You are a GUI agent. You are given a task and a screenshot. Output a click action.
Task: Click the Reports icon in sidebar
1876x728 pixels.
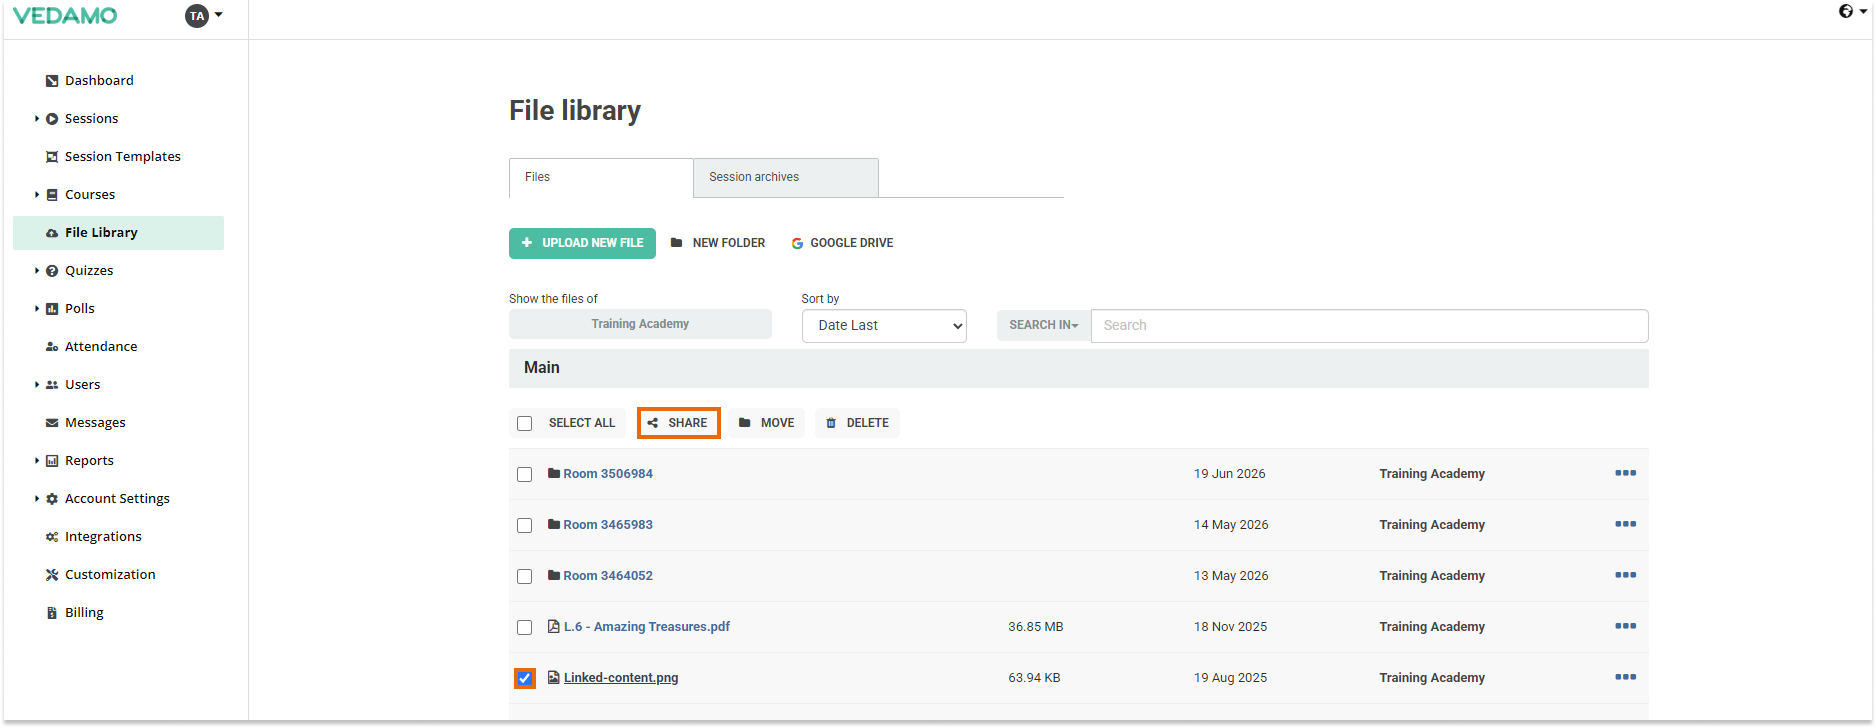pos(52,461)
